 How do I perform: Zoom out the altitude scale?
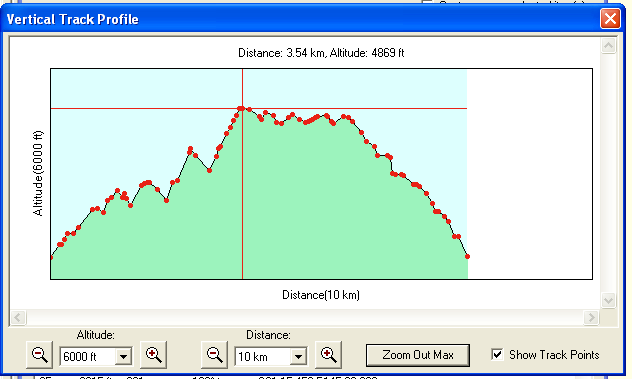pos(39,355)
